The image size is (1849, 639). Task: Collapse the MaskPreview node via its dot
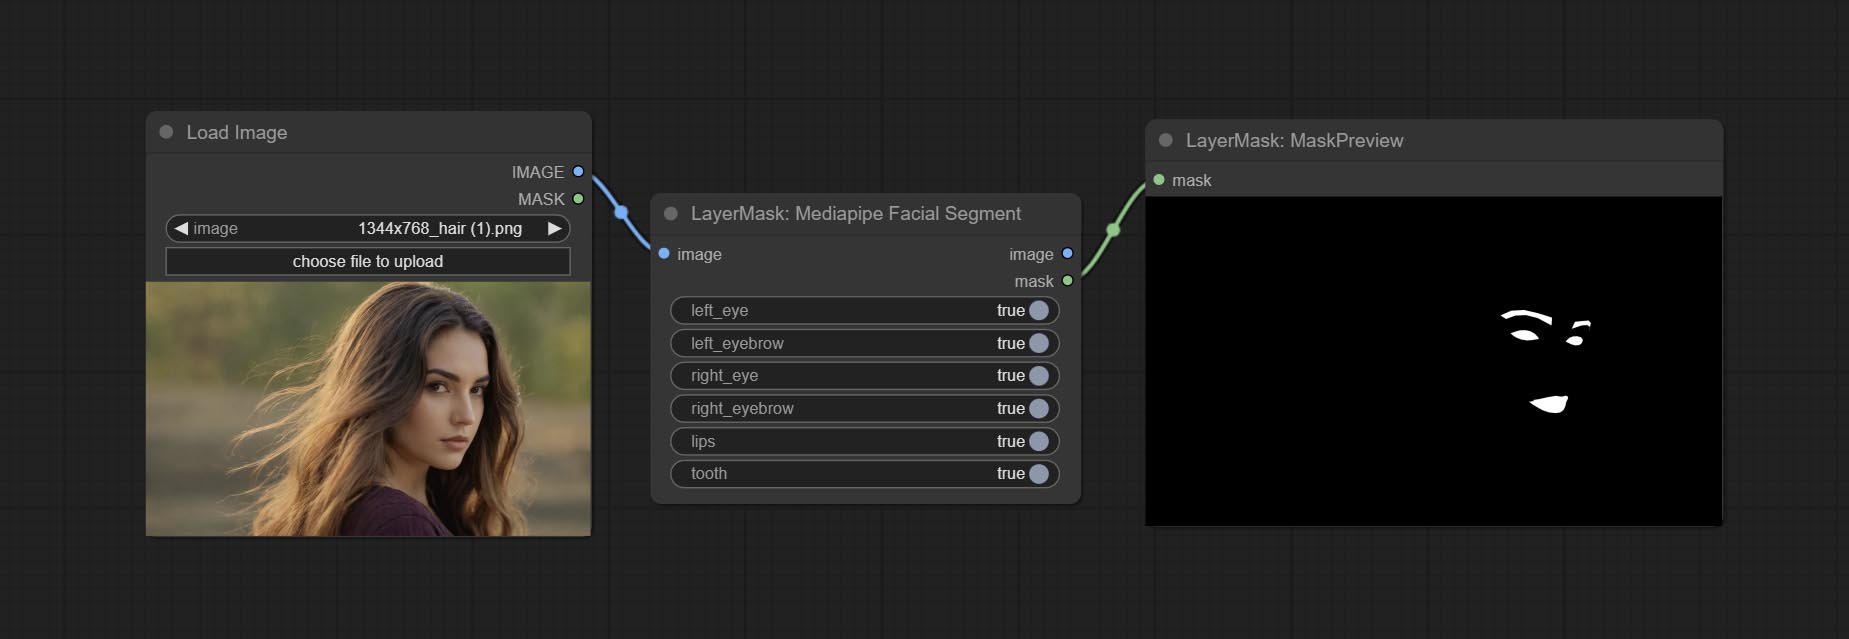tap(1165, 140)
